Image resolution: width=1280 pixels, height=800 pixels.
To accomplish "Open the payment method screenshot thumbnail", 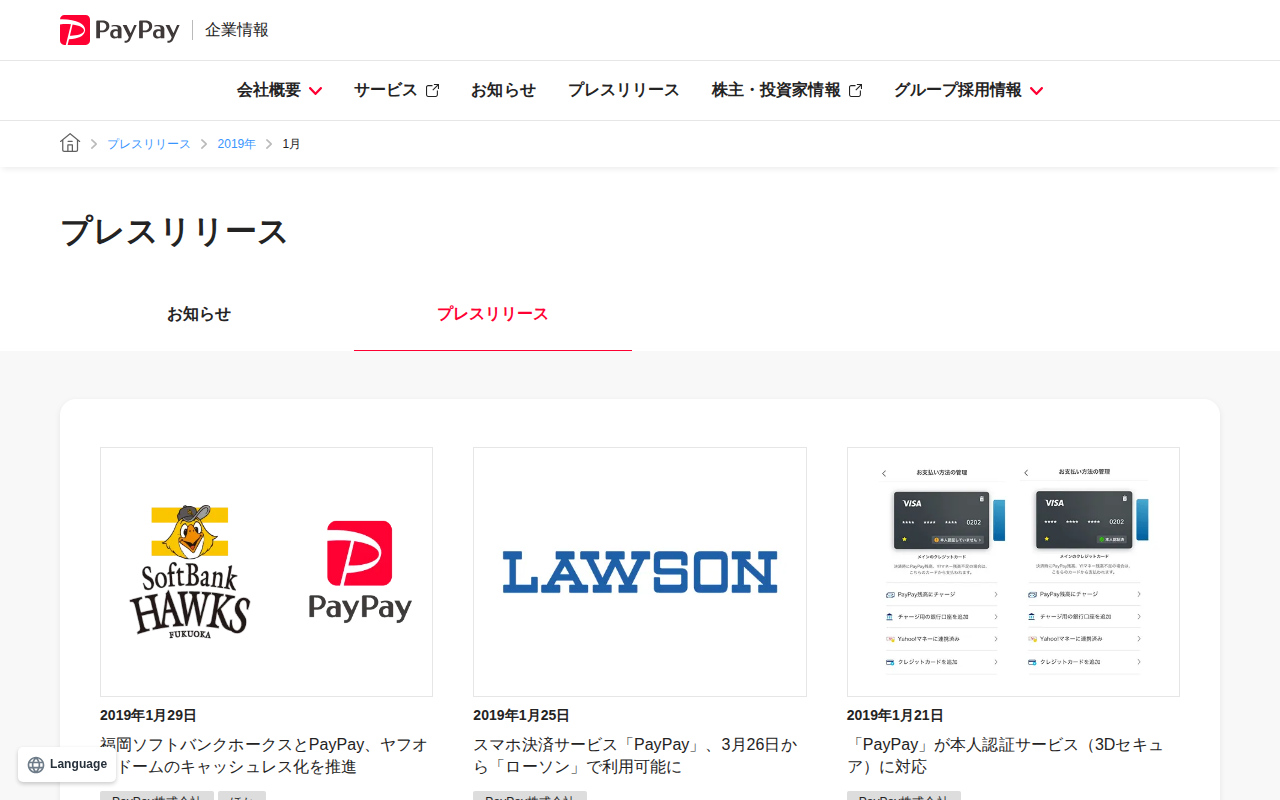I will tap(1013, 572).
